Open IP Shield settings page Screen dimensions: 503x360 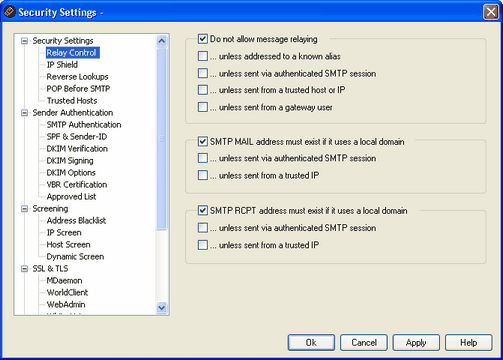(x=62, y=65)
